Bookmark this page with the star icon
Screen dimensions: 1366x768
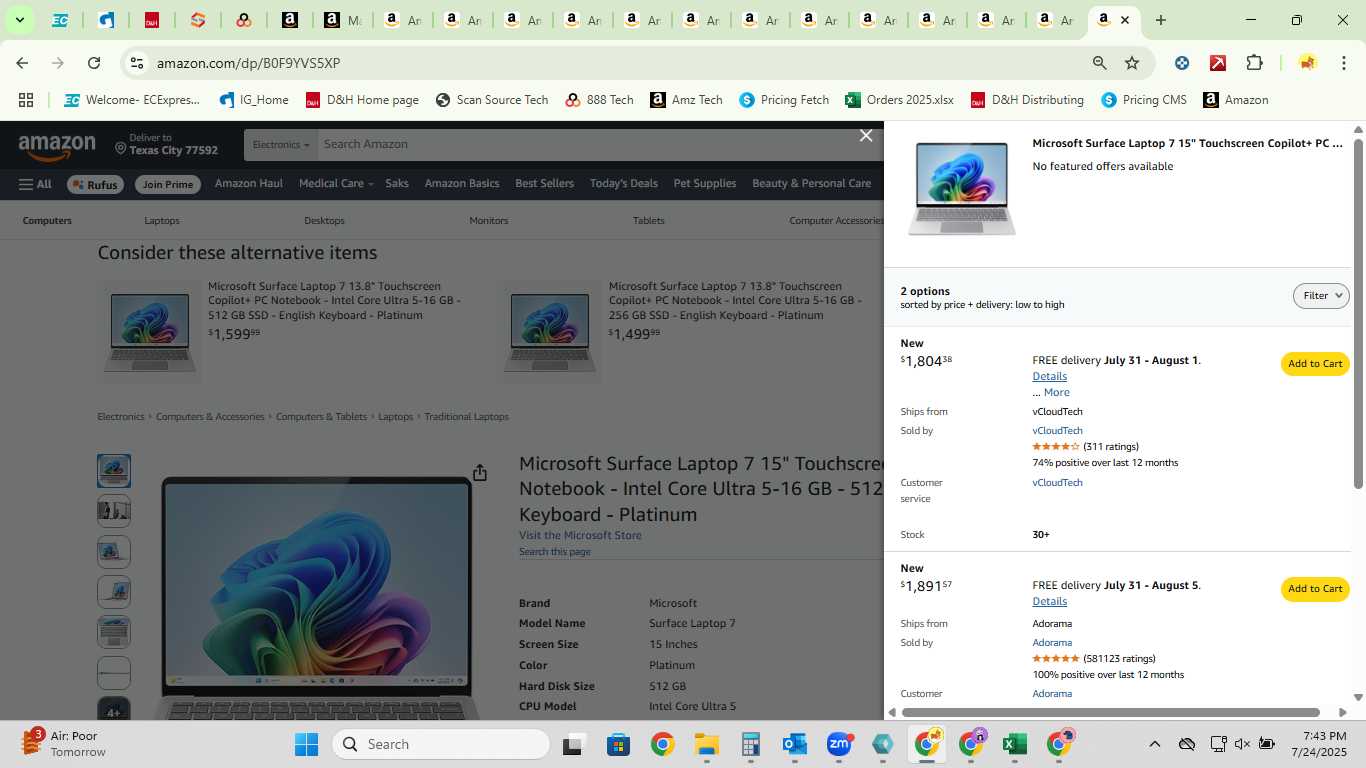click(1132, 63)
